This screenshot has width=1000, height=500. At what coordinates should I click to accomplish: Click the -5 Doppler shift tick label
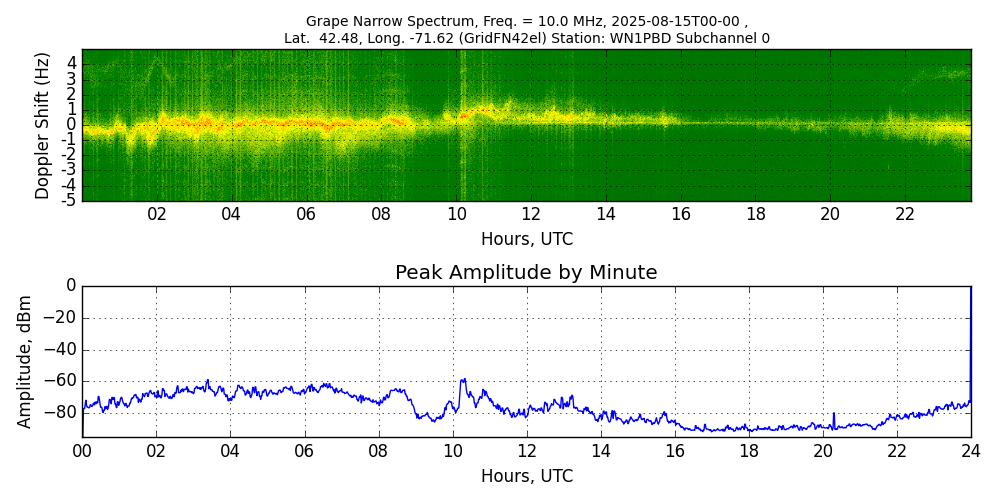70,201
